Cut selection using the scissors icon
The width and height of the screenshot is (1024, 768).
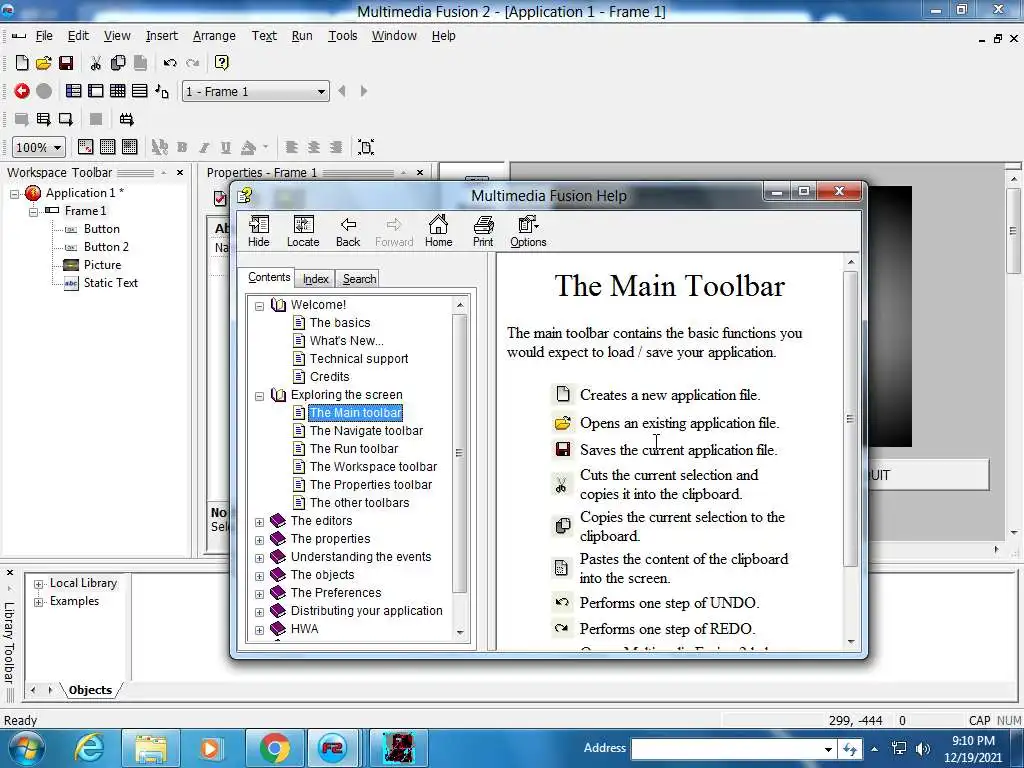click(x=96, y=63)
